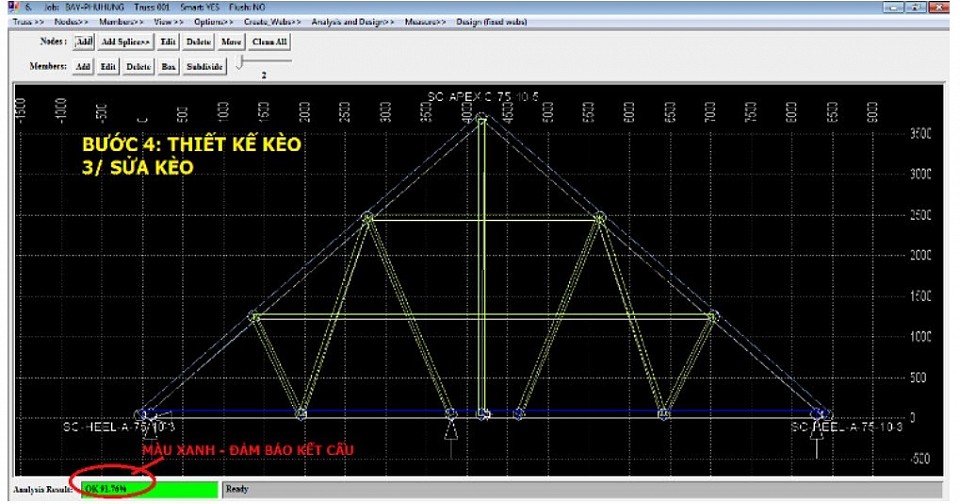
Task: Open the Add Splice>> options
Action: point(126,42)
